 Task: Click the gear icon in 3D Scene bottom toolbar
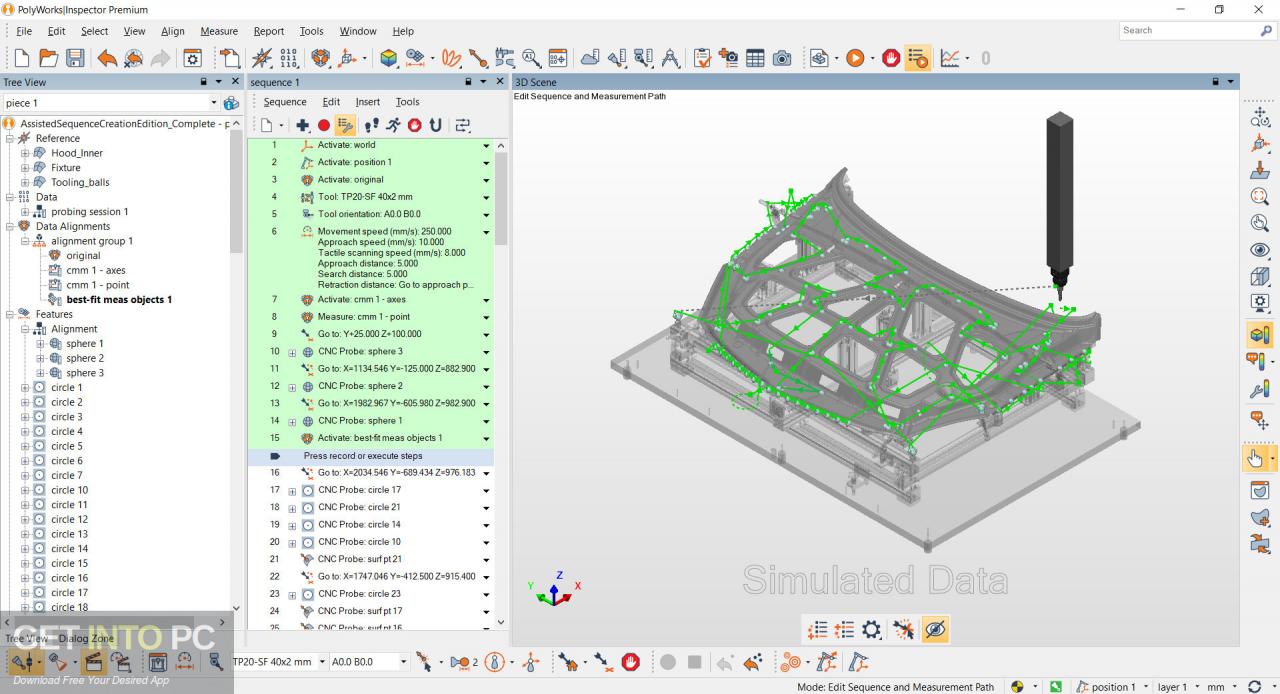[872, 629]
